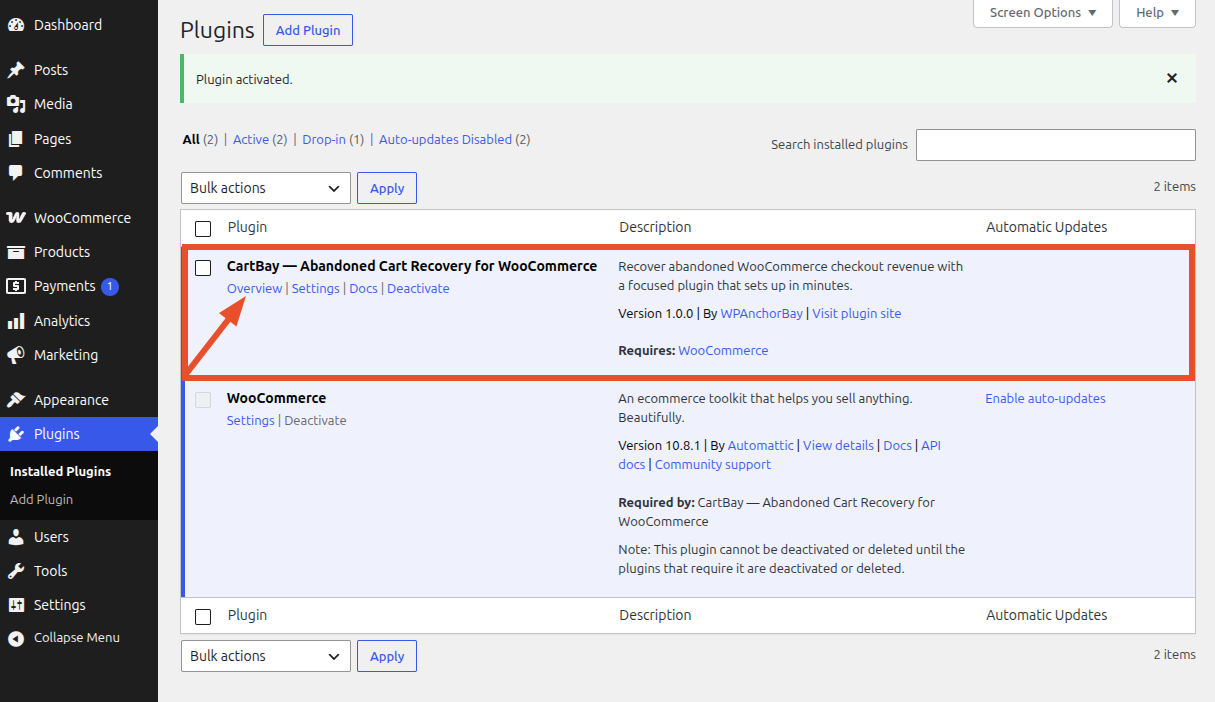The width and height of the screenshot is (1215, 702).
Task: Open the bottom Bulk actions dropdown
Action: (266, 656)
